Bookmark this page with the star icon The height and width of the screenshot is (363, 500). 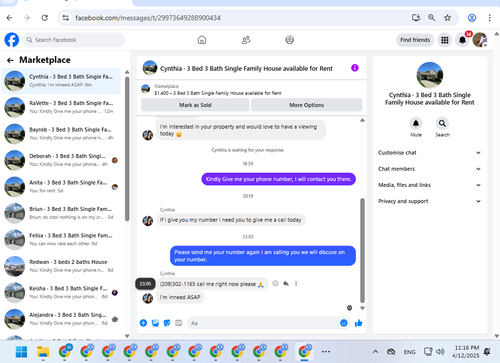click(x=447, y=18)
